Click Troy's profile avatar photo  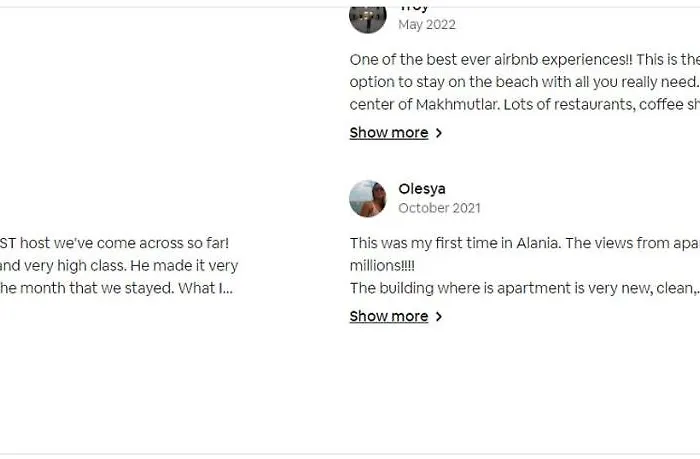click(x=368, y=17)
